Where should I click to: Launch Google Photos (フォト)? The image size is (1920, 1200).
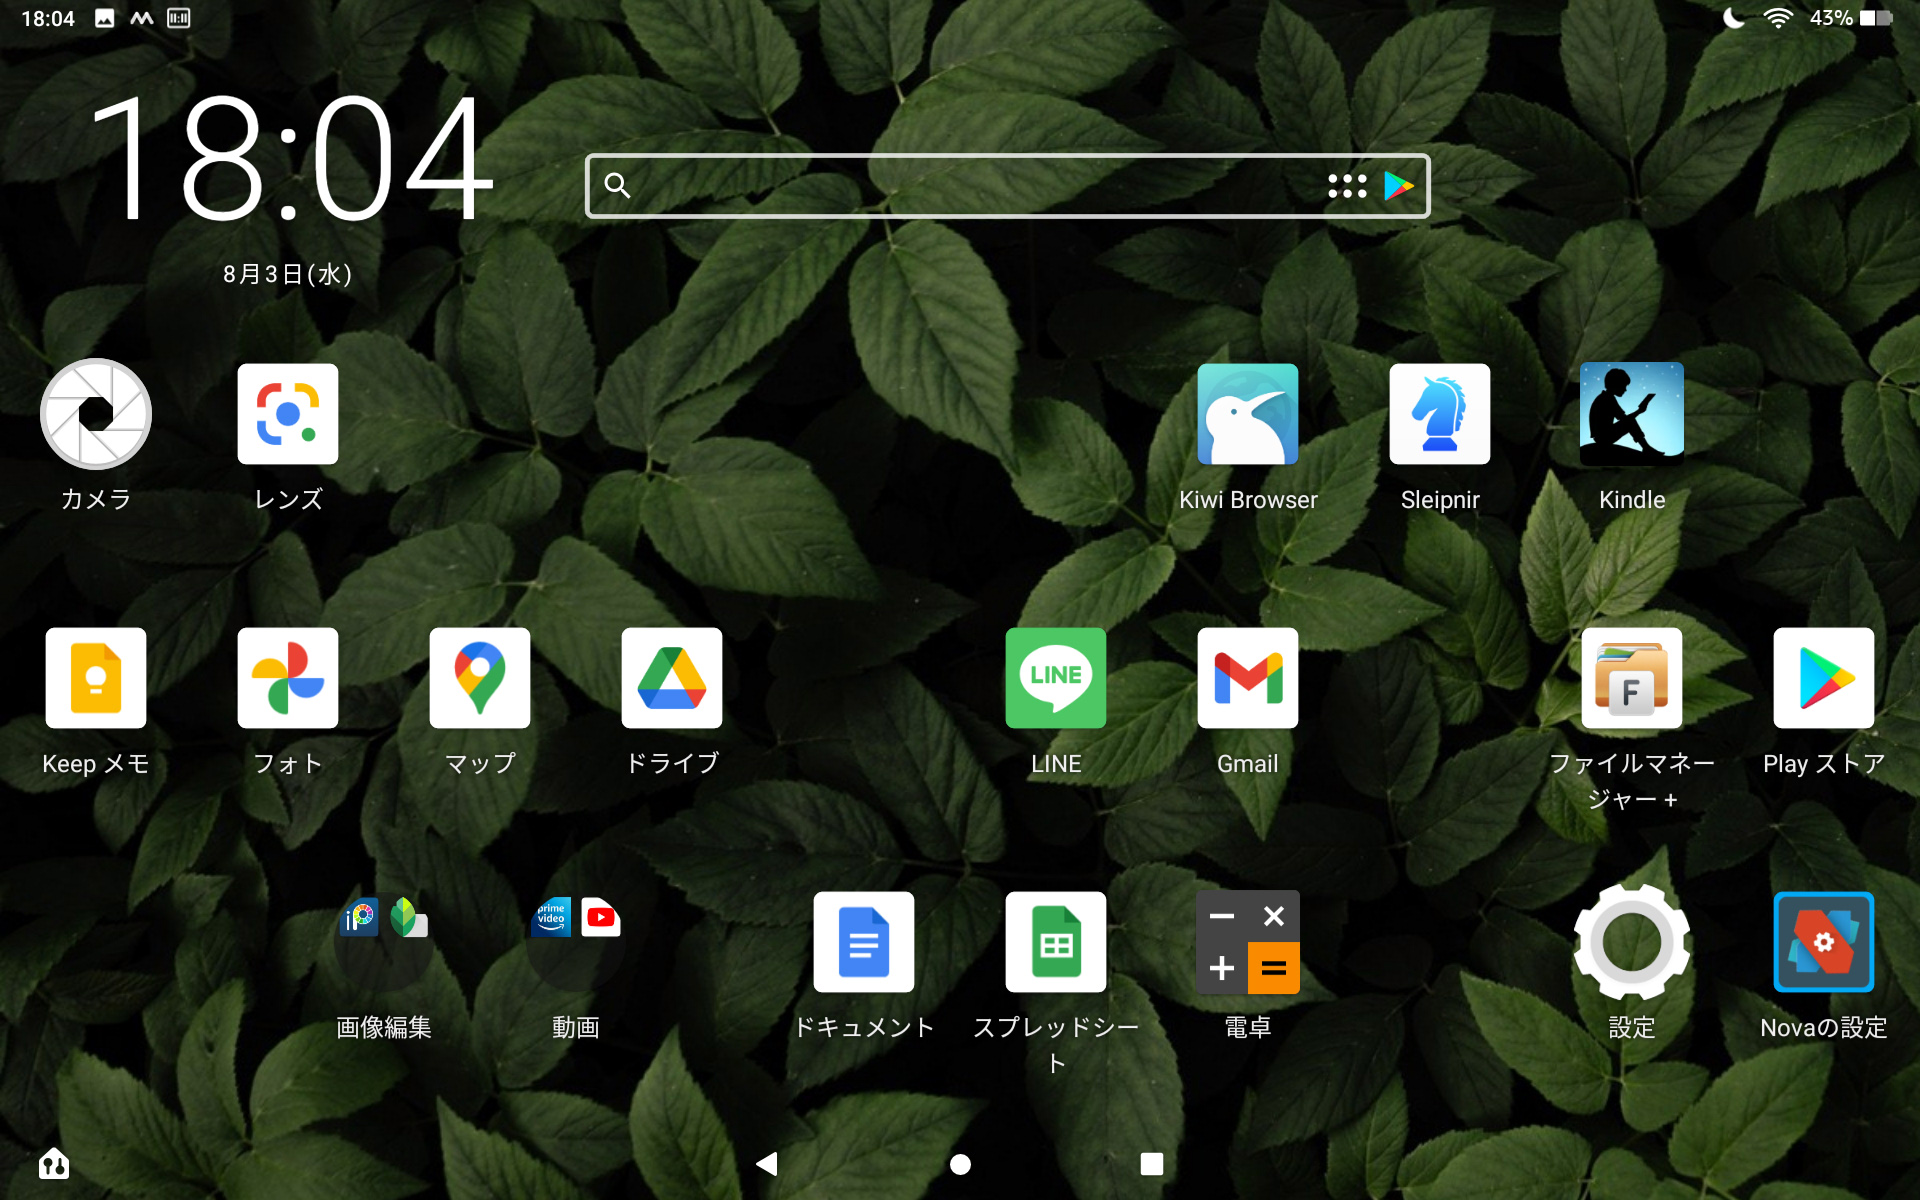(288, 678)
